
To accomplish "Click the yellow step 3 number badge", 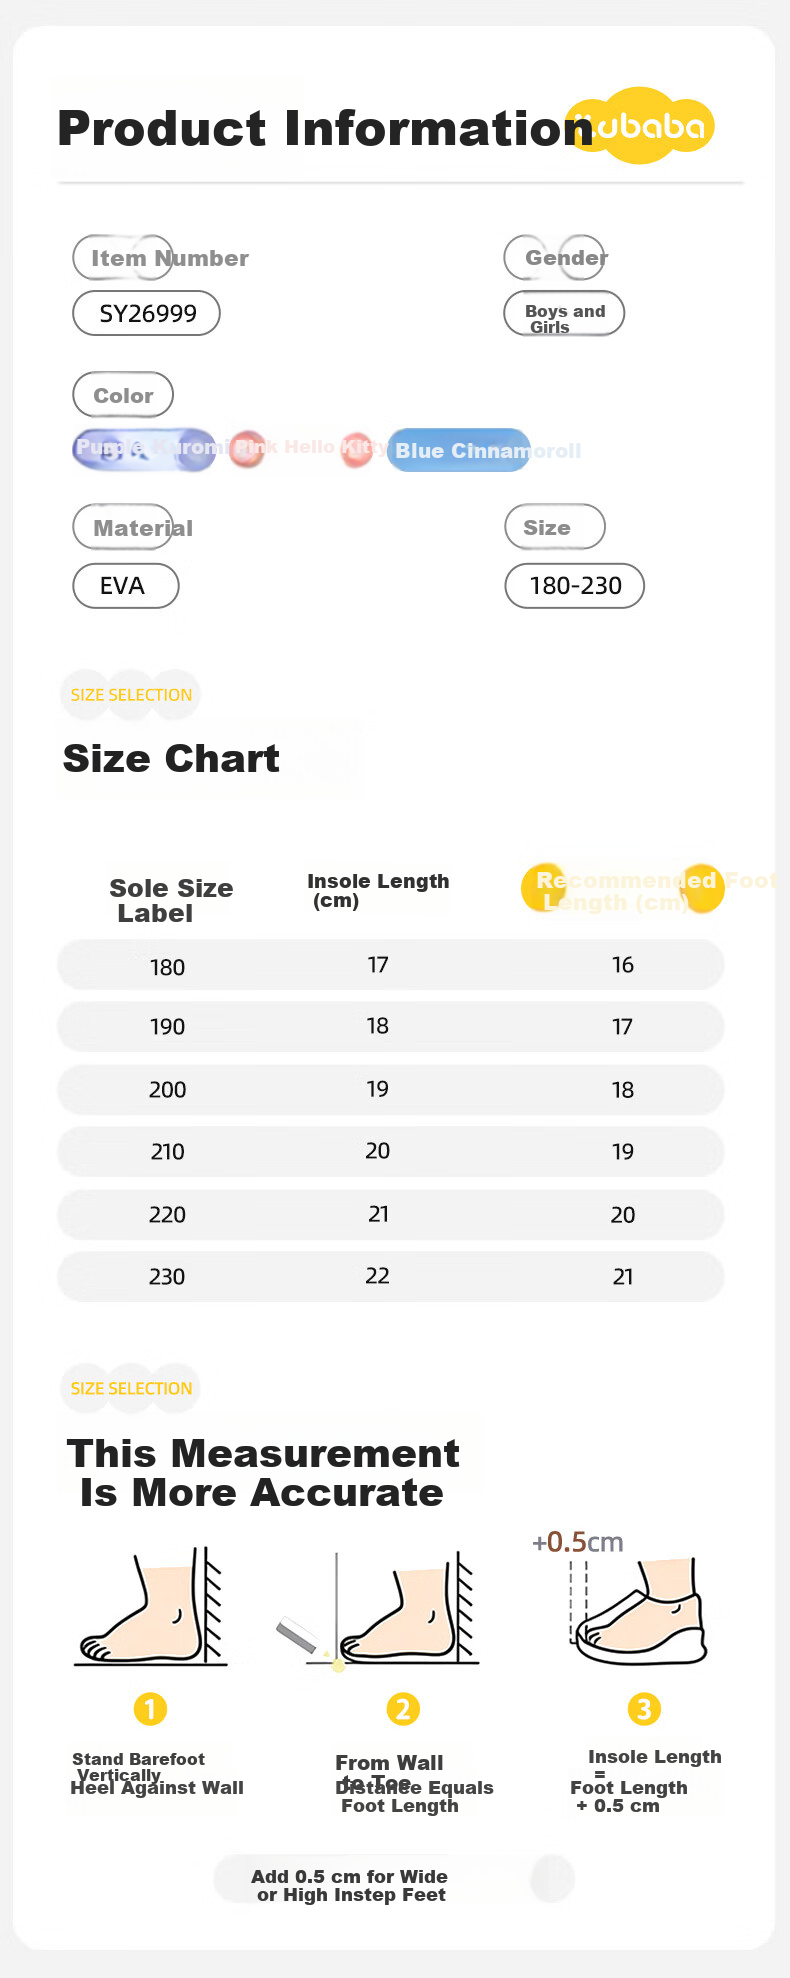I will [x=644, y=1709].
